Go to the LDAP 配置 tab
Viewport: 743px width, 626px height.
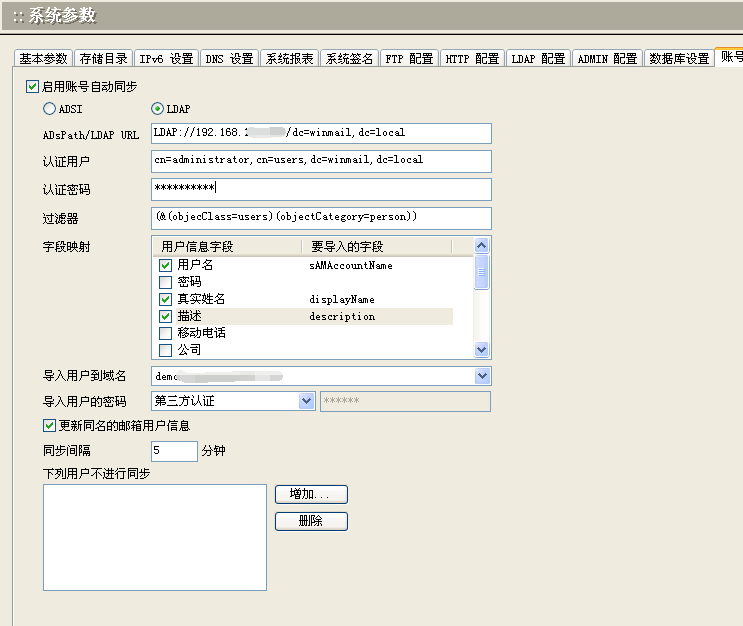point(538,59)
